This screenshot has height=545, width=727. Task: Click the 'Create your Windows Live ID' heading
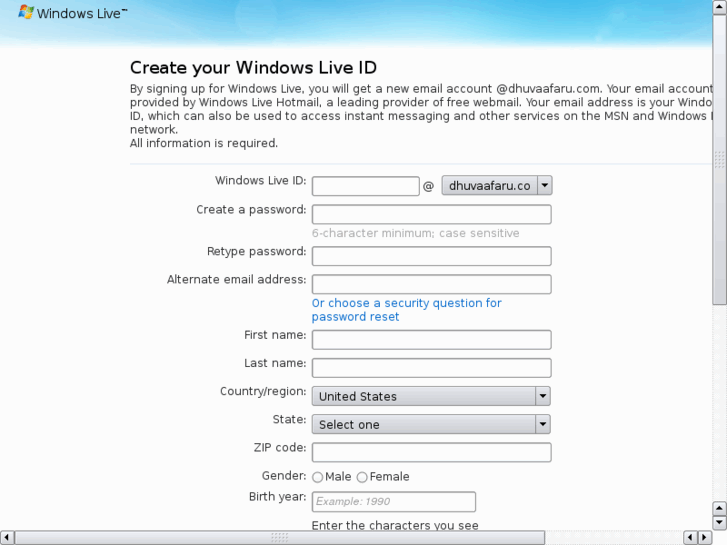pos(253,68)
